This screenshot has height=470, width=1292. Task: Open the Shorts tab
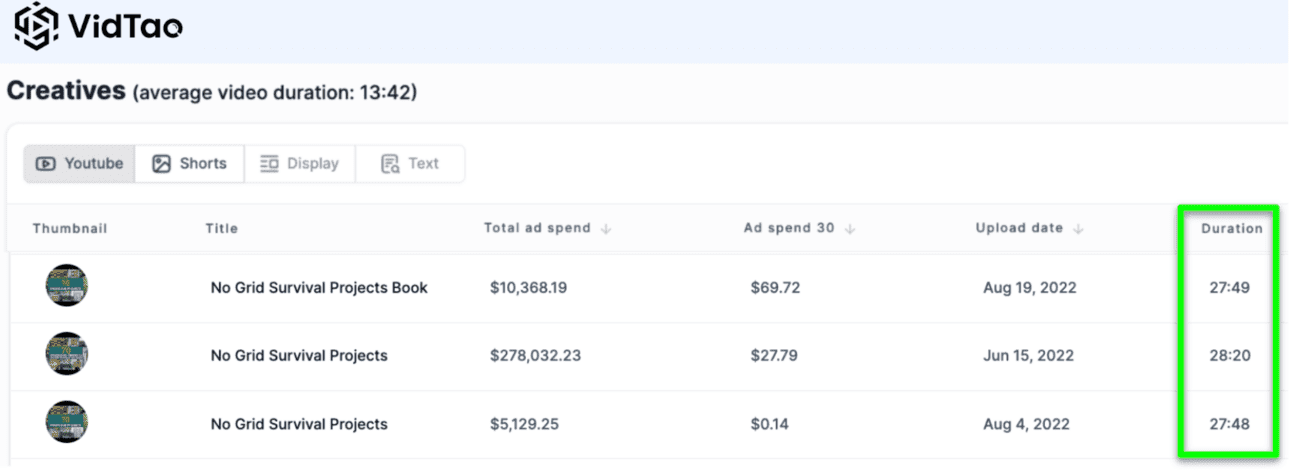pyautogui.click(x=190, y=164)
